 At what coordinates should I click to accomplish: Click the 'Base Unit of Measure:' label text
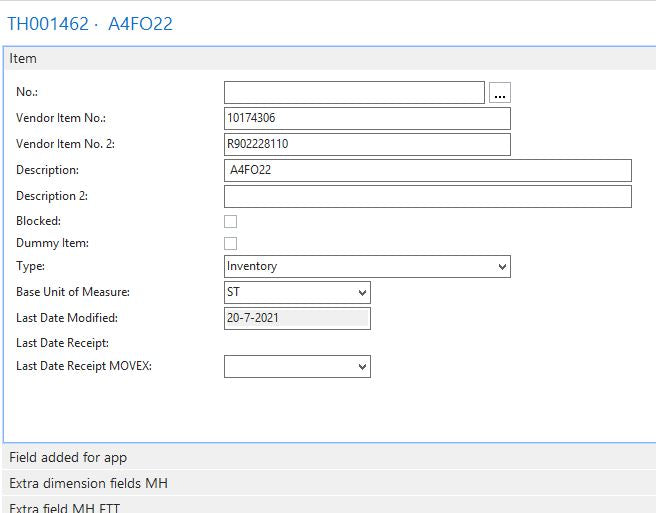tap(73, 292)
